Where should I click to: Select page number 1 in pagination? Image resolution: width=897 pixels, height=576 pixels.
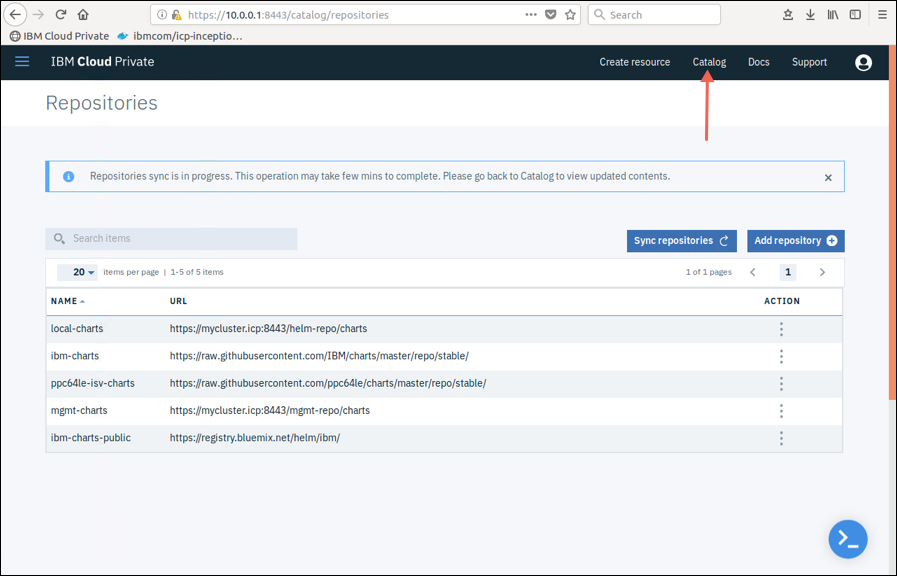[x=788, y=272]
